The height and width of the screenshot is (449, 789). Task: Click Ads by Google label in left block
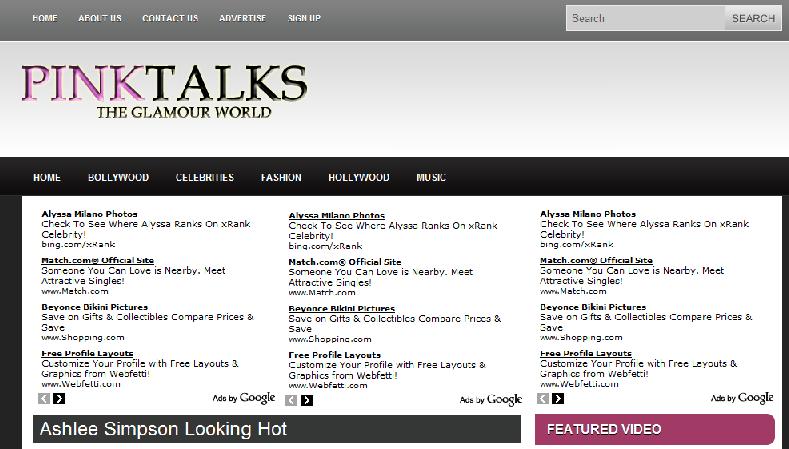tap(244, 398)
